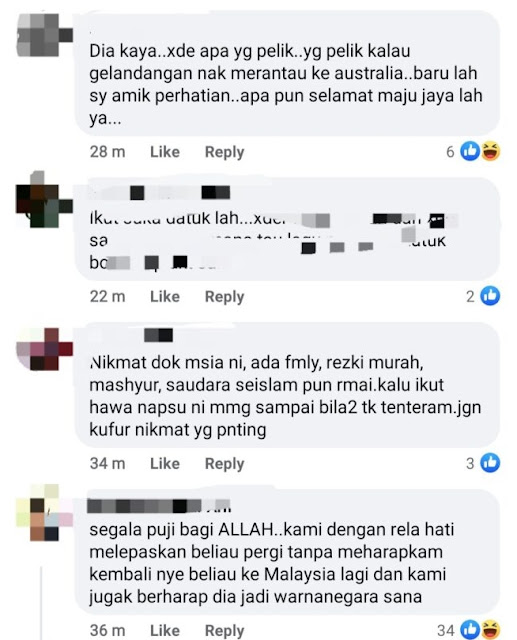Like the 36 m comment
Viewport: 517px width, 640px height.
click(x=165, y=630)
